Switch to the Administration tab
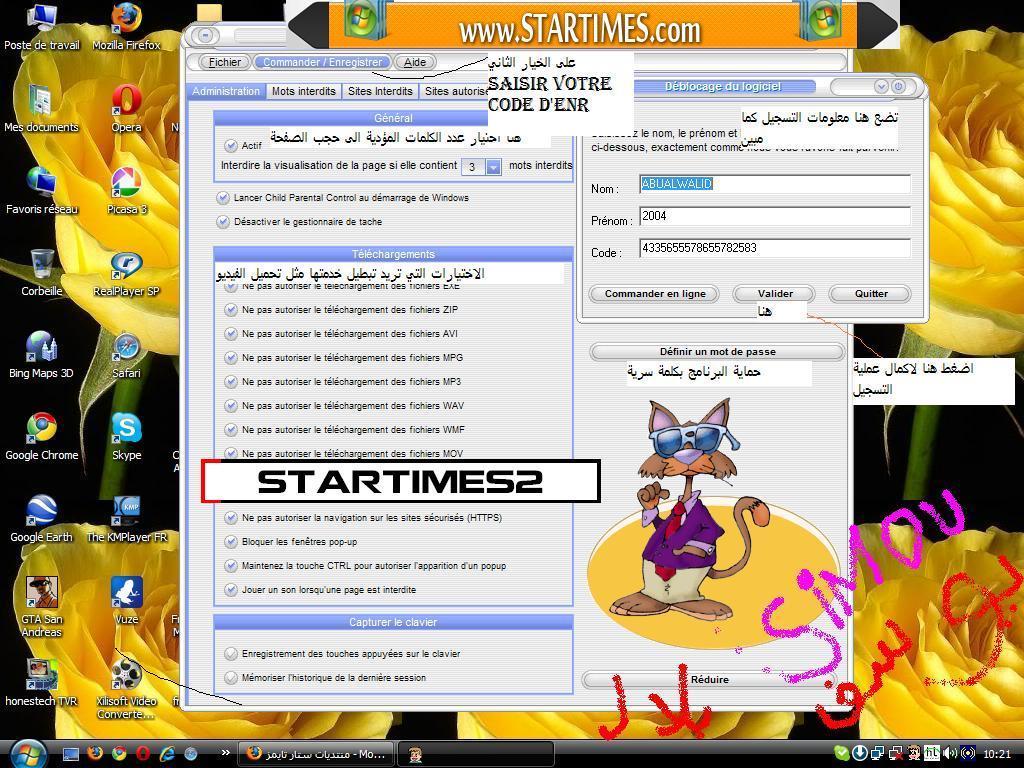 coord(225,91)
